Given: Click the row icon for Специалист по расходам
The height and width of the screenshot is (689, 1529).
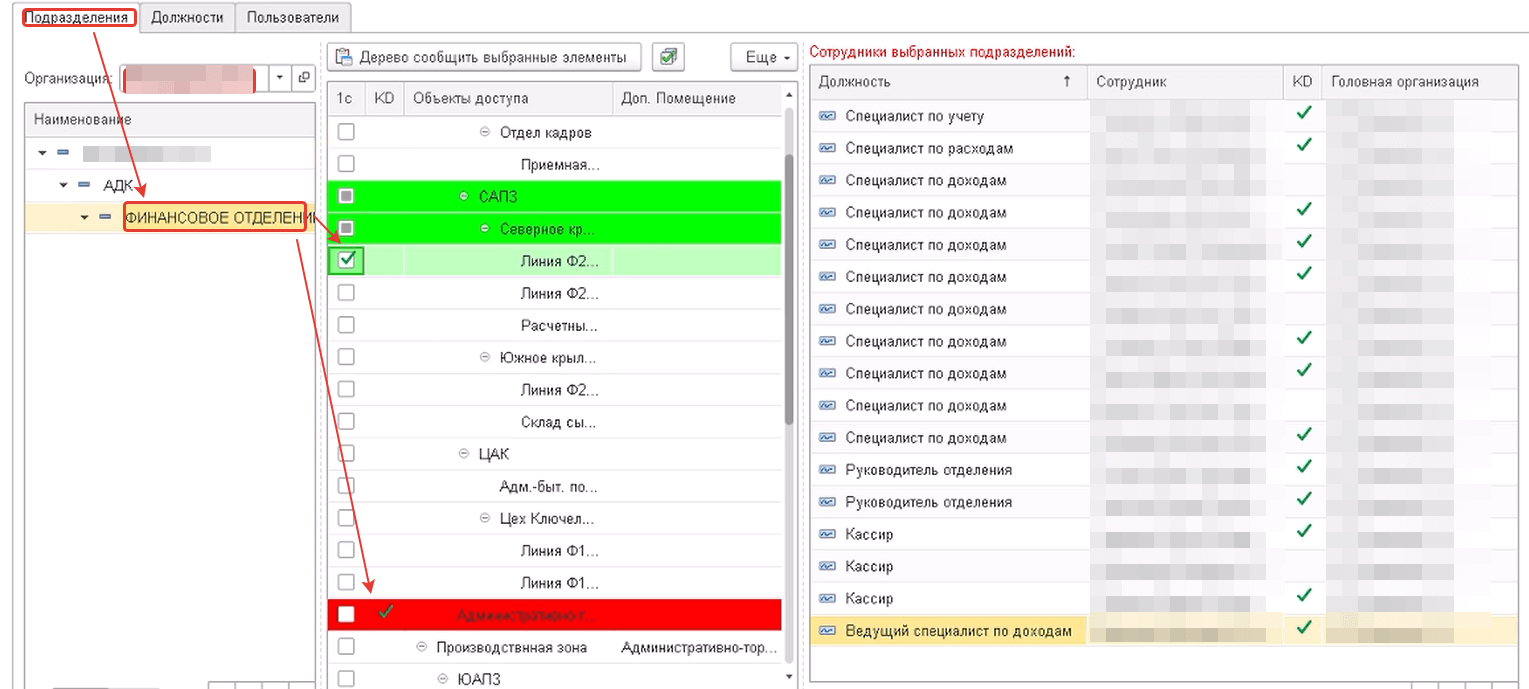Looking at the screenshot, I should [x=827, y=148].
